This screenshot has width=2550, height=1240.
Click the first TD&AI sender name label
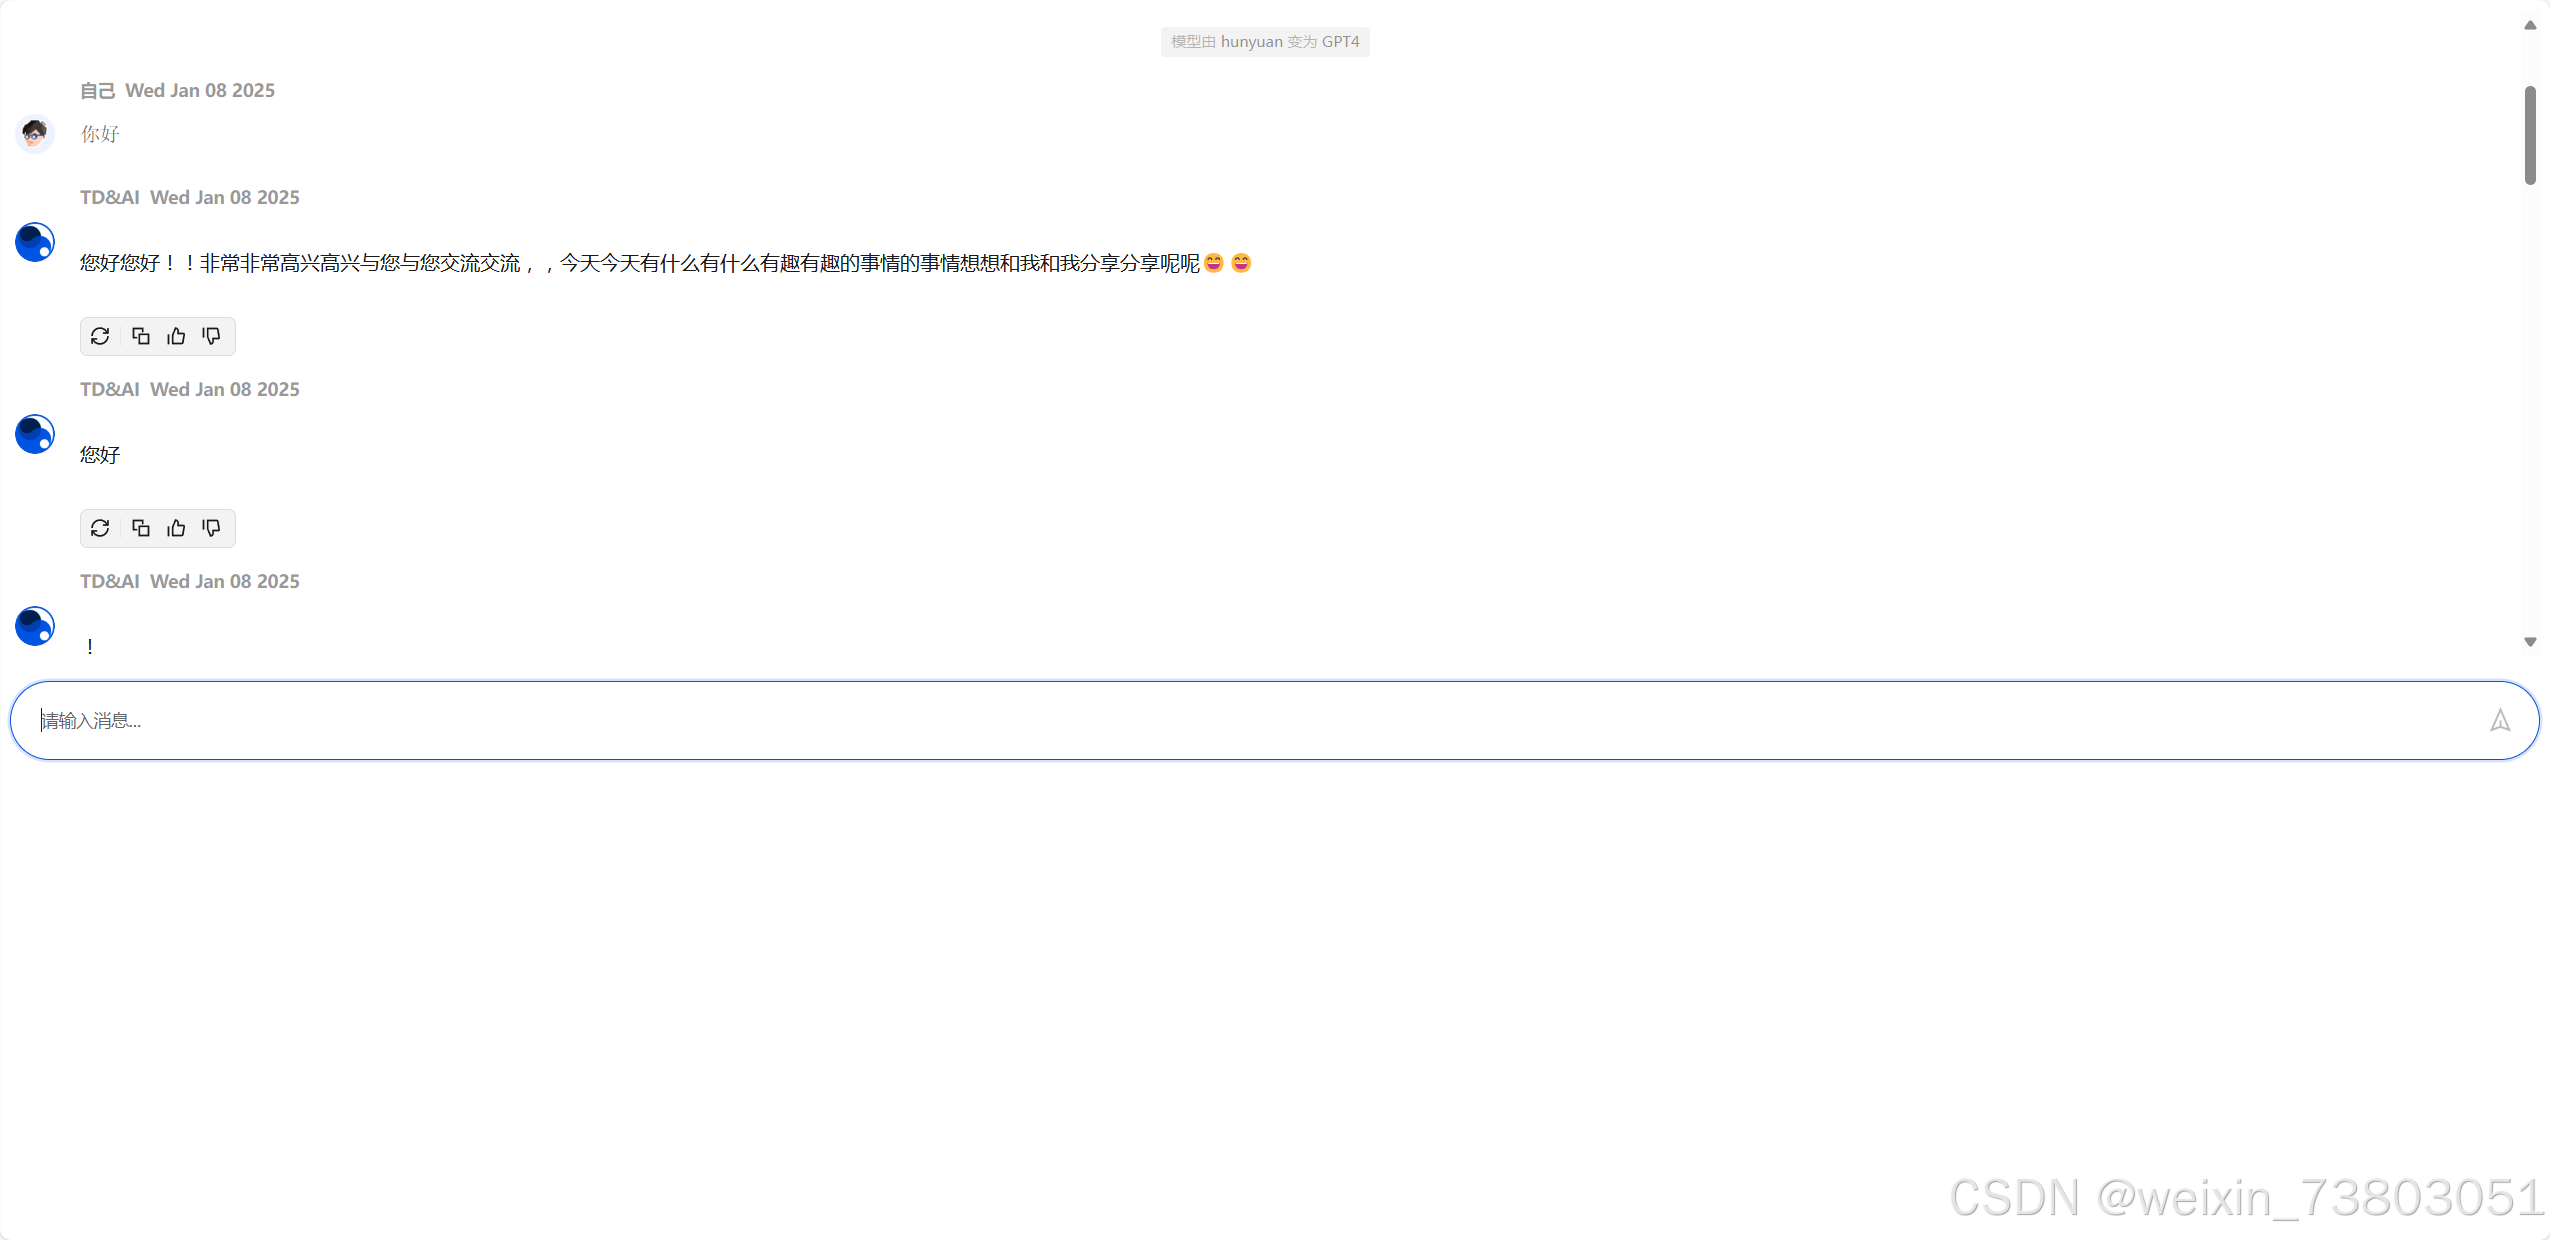(110, 197)
